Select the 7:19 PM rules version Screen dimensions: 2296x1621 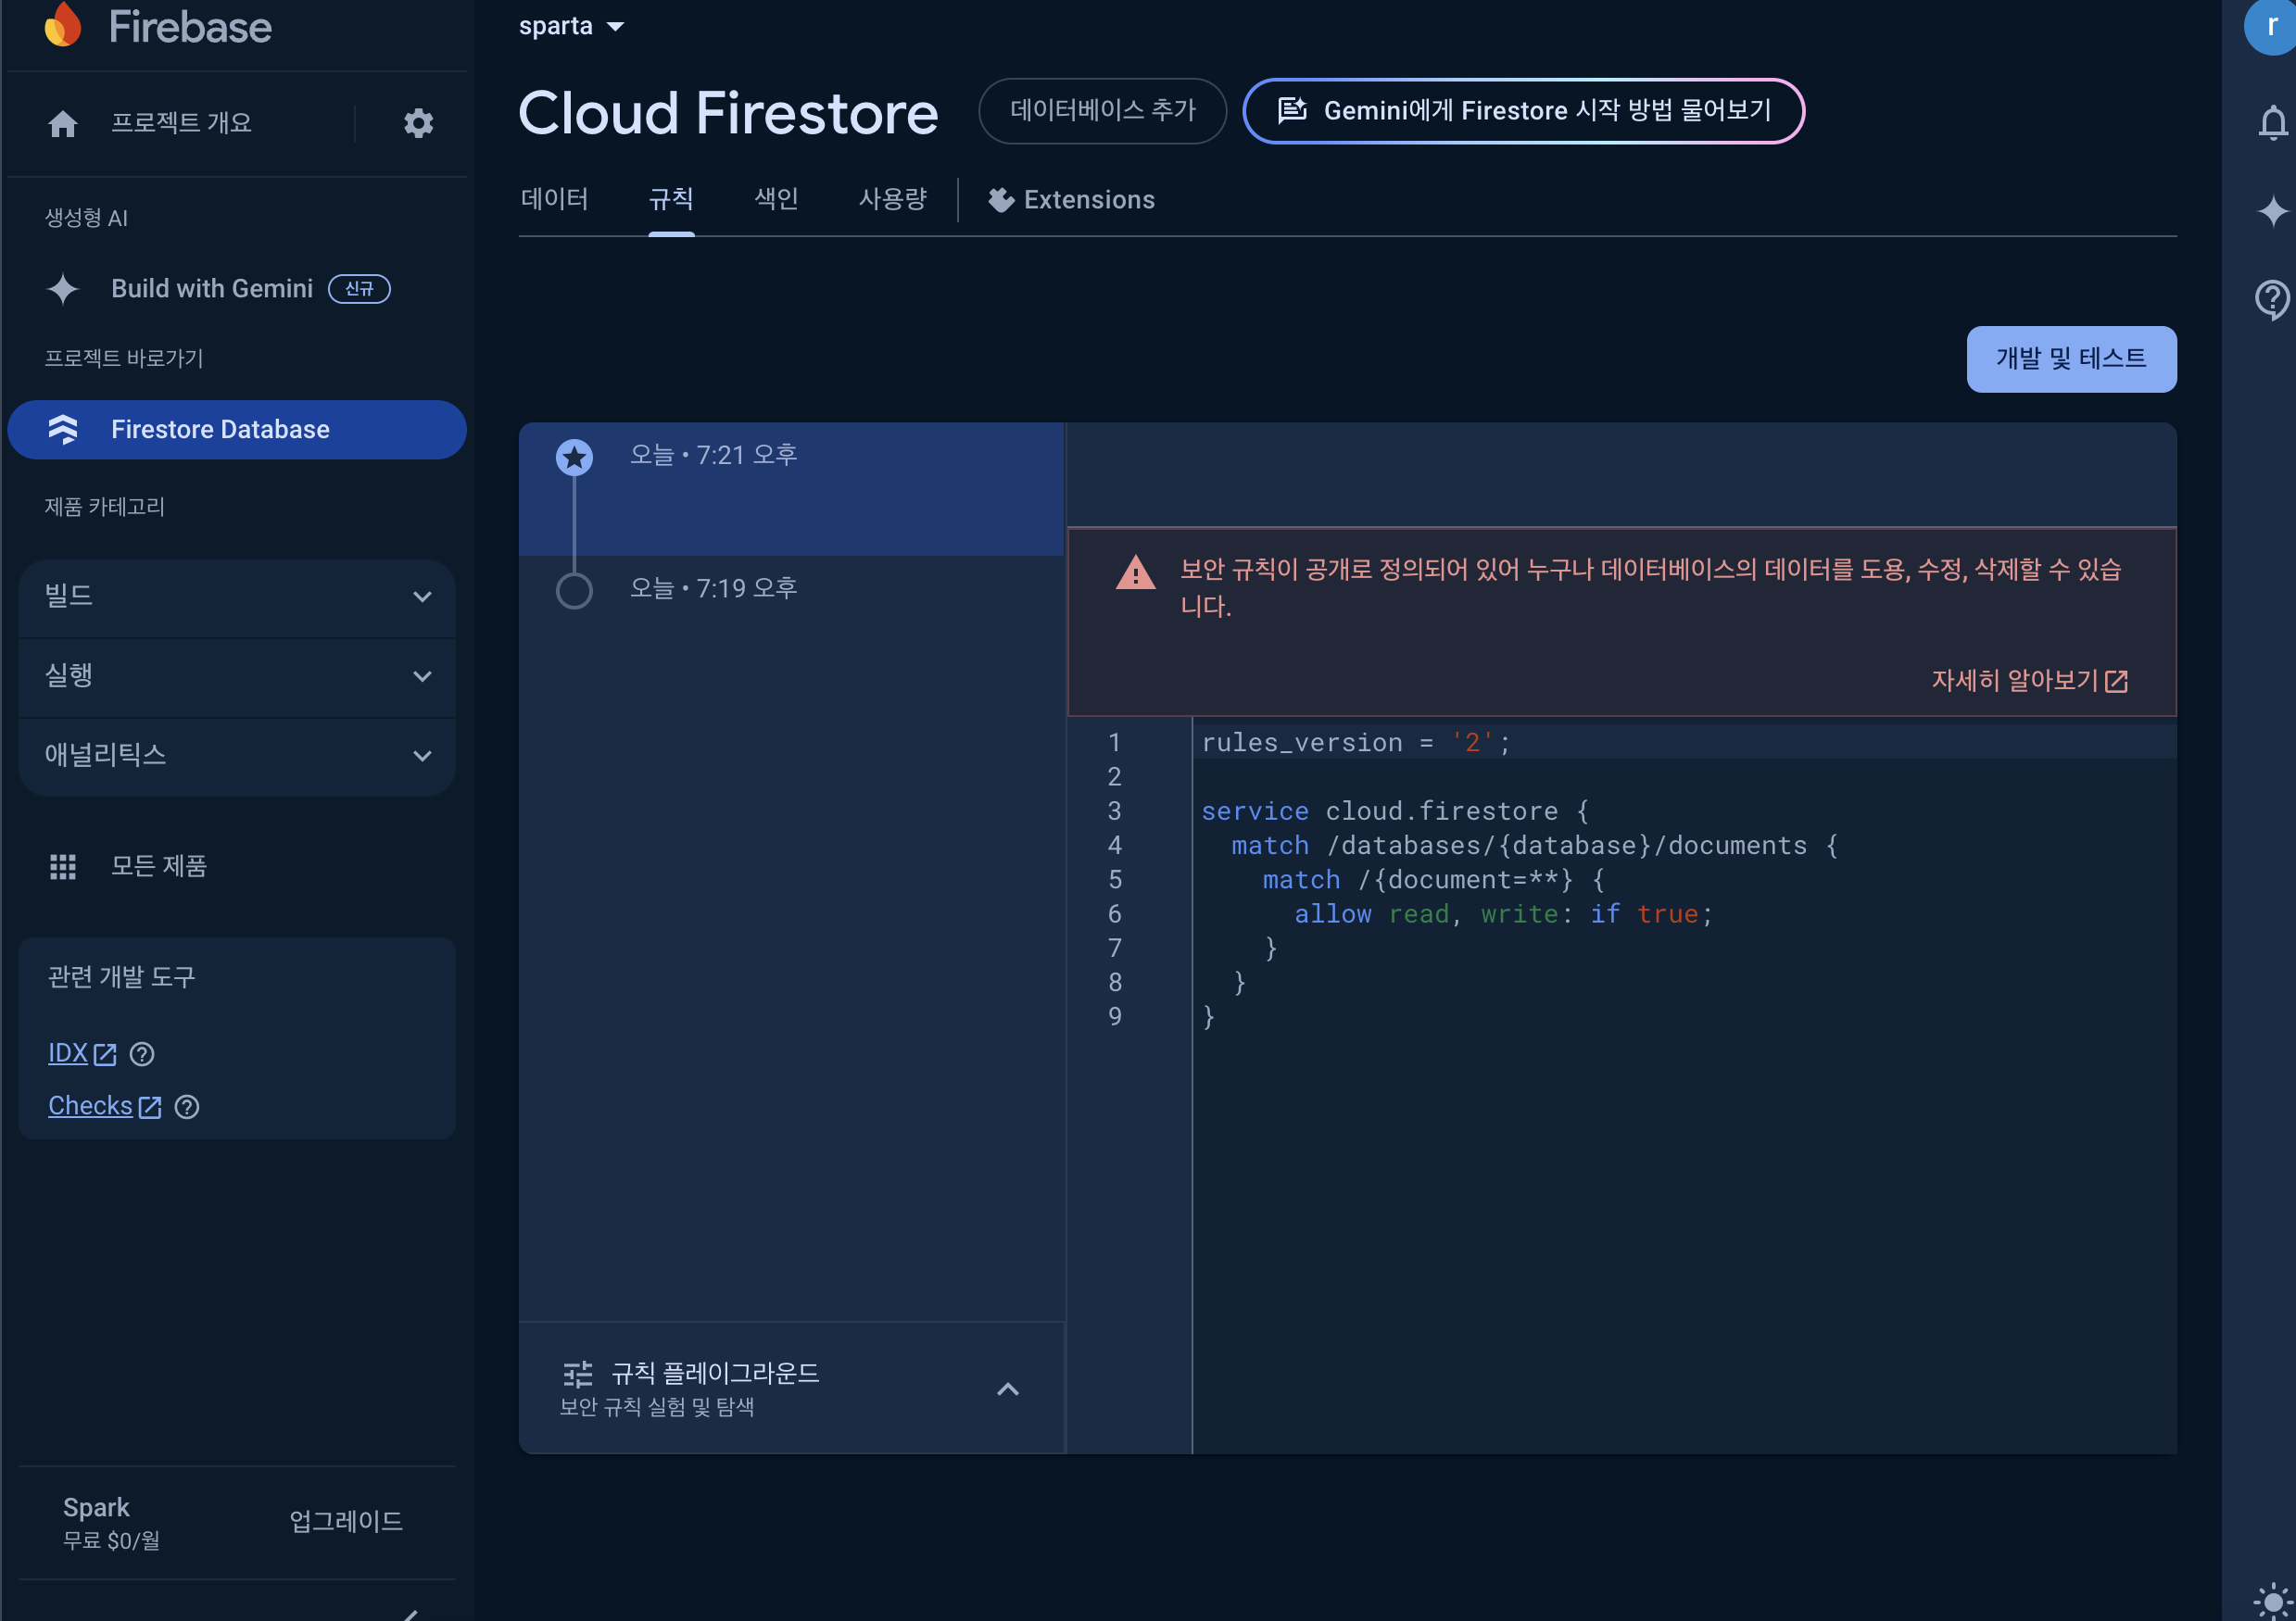click(x=712, y=589)
